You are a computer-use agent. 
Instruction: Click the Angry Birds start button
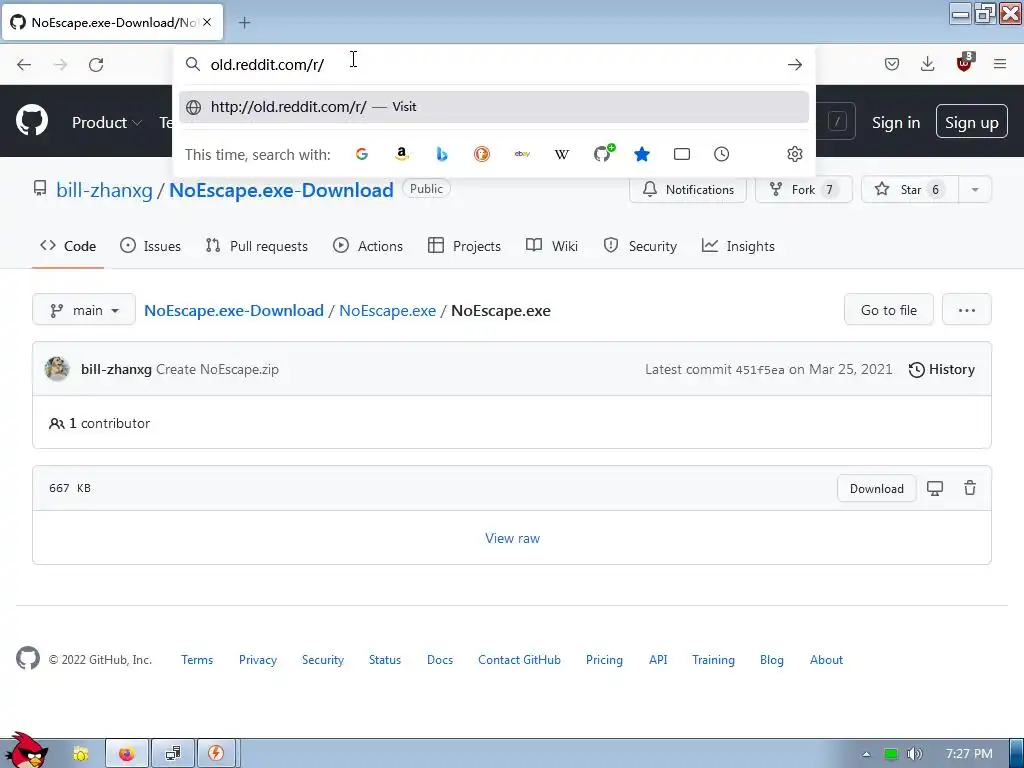pos(26,751)
